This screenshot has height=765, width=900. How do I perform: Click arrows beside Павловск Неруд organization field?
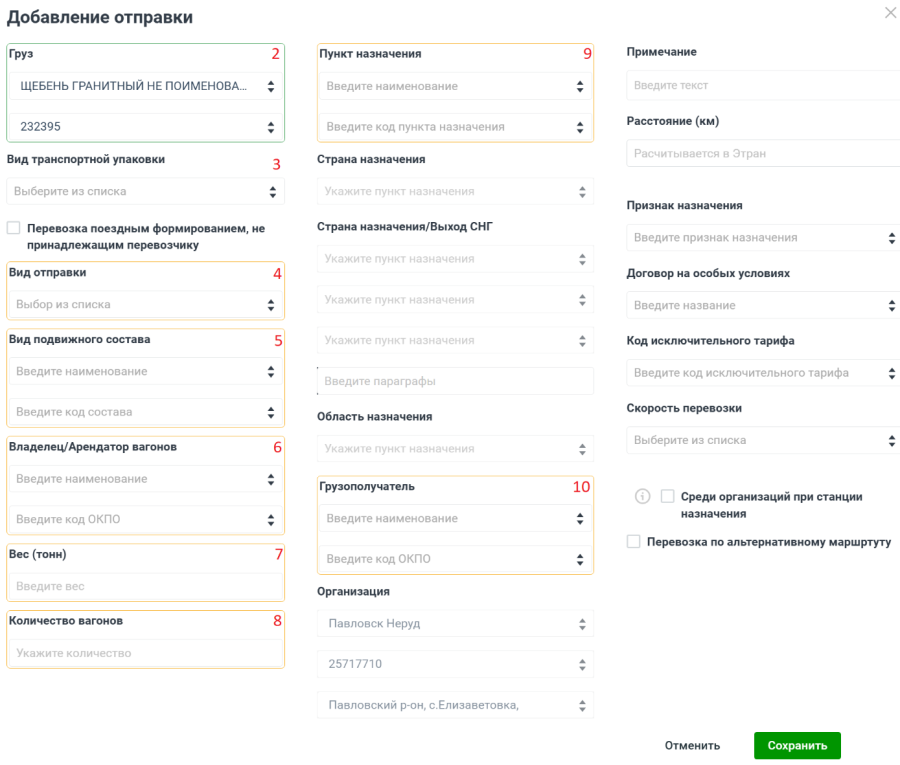click(x=581, y=624)
